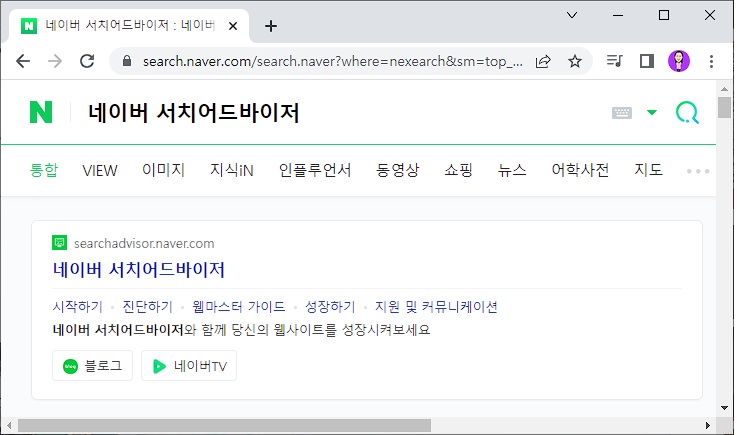Open the Chrome side panel icon

point(647,61)
